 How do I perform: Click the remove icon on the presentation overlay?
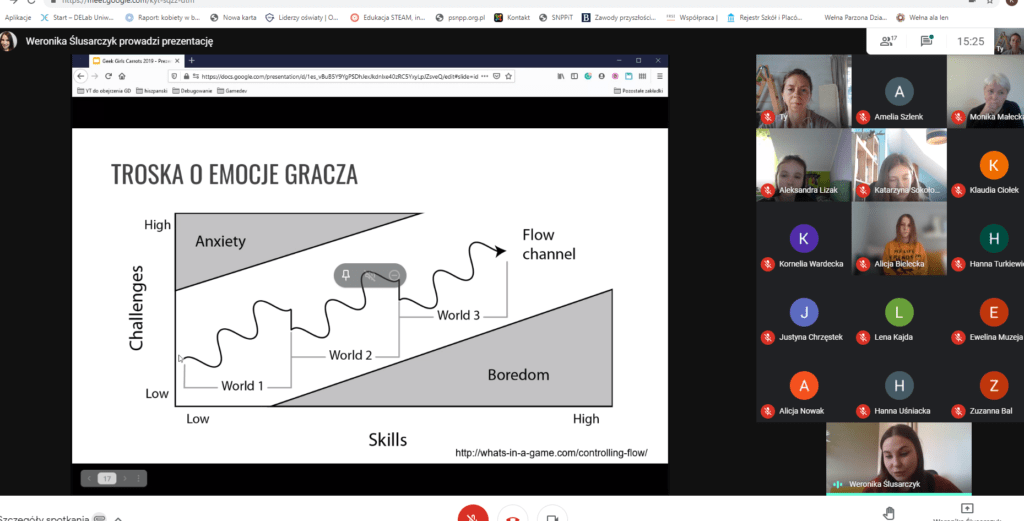click(394, 276)
